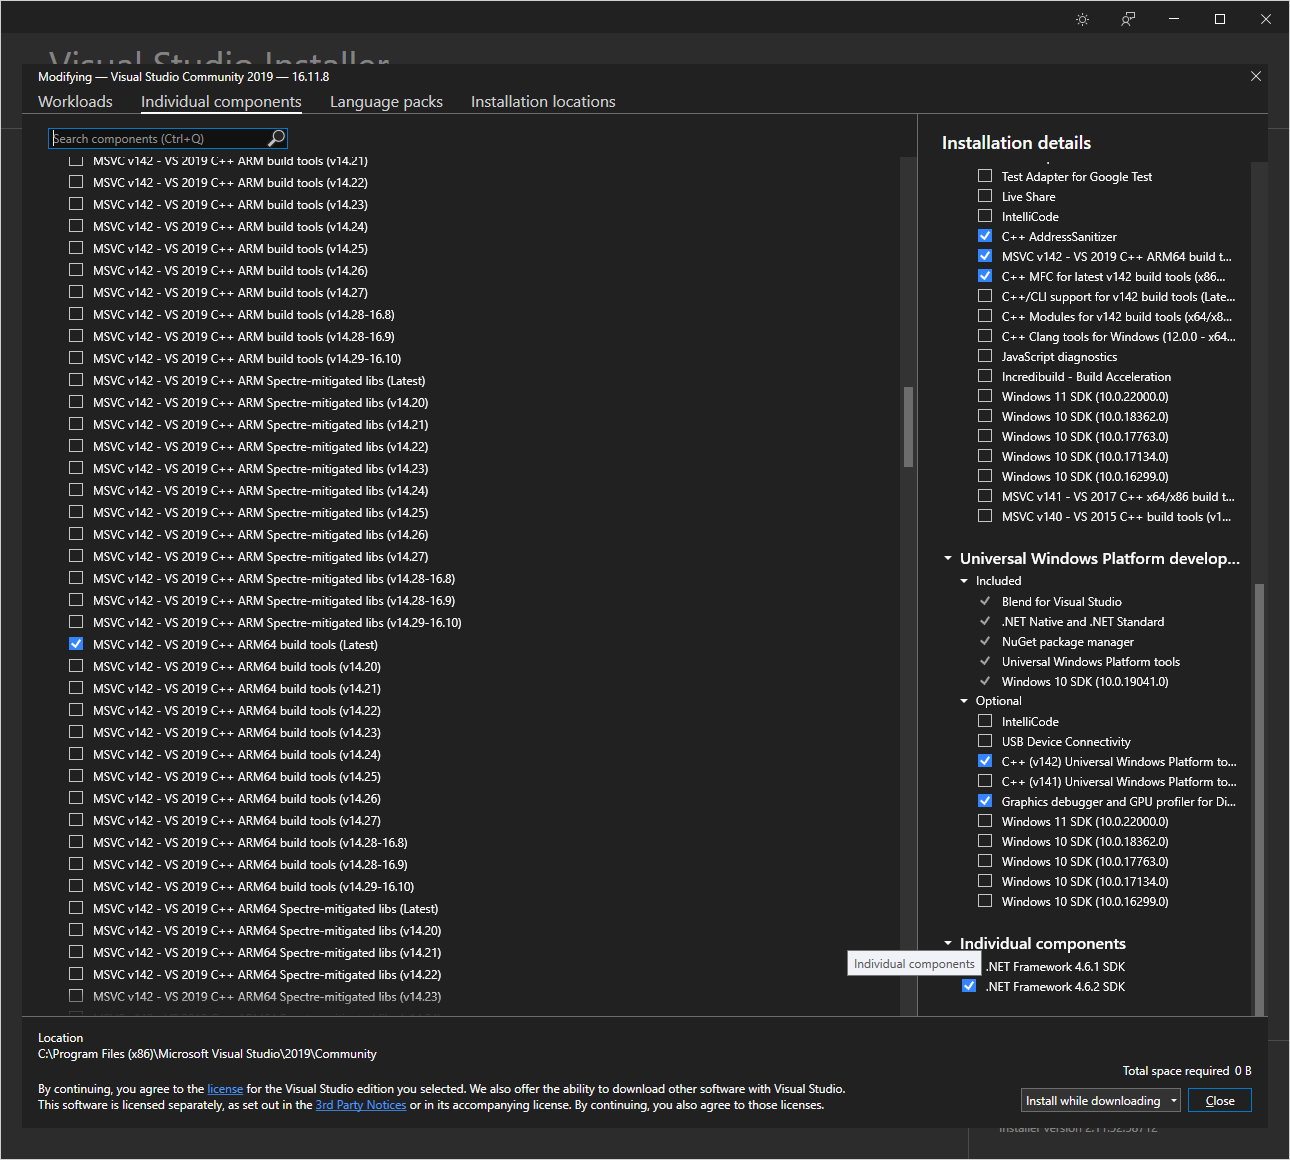Uncheck C++ MFC for latest v142 build tools
Viewport: 1290px width, 1160px height.
point(985,276)
